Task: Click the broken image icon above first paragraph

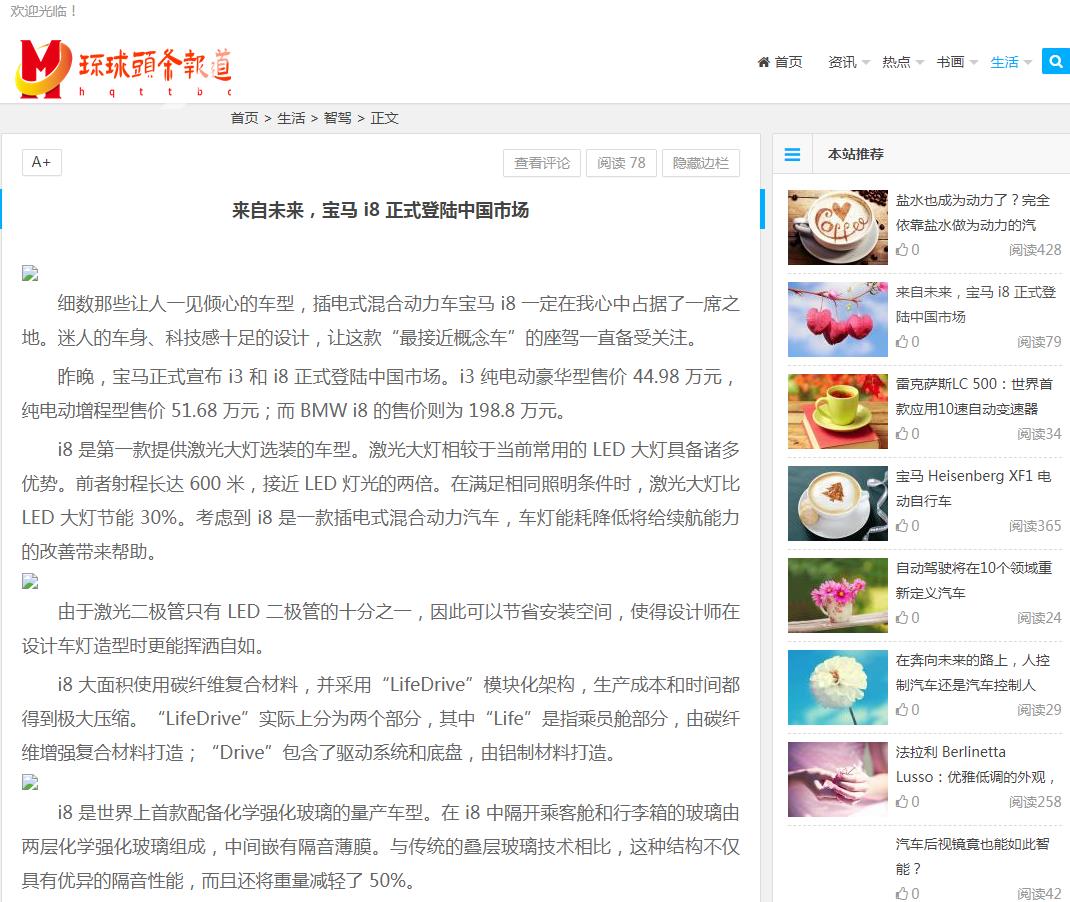Action: (30, 274)
